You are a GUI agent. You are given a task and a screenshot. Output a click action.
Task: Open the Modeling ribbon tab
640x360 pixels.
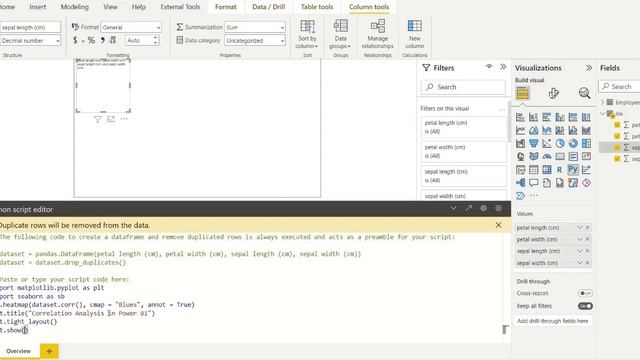[75, 7]
